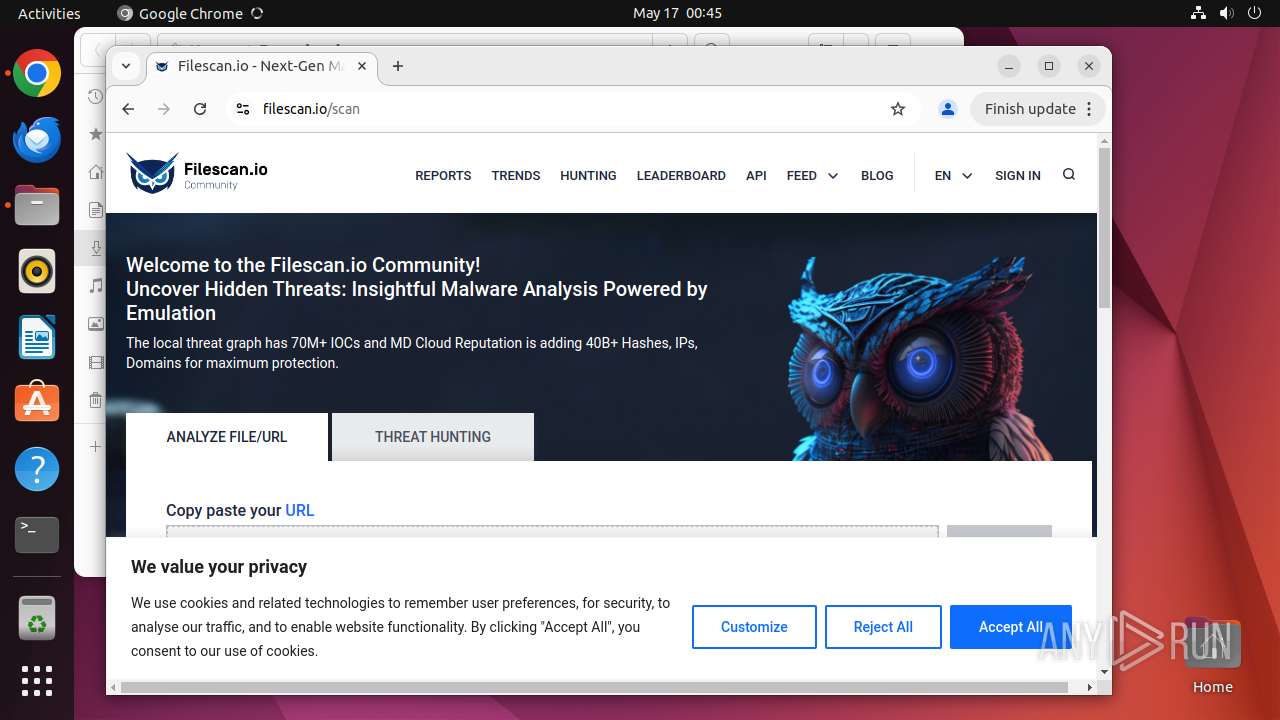Open the Files app in dock

[x=37, y=206]
